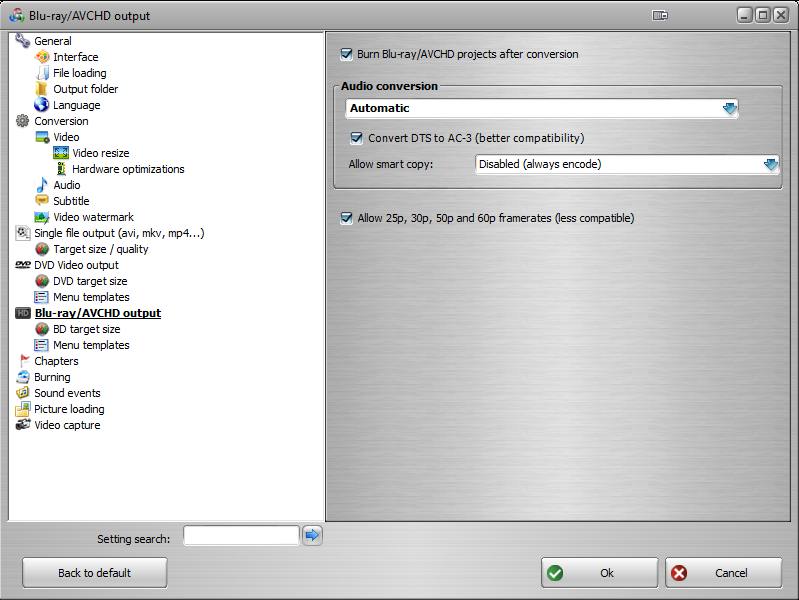Select Sound events settings
Screen dimensions: 799x600
pyautogui.click(x=67, y=393)
